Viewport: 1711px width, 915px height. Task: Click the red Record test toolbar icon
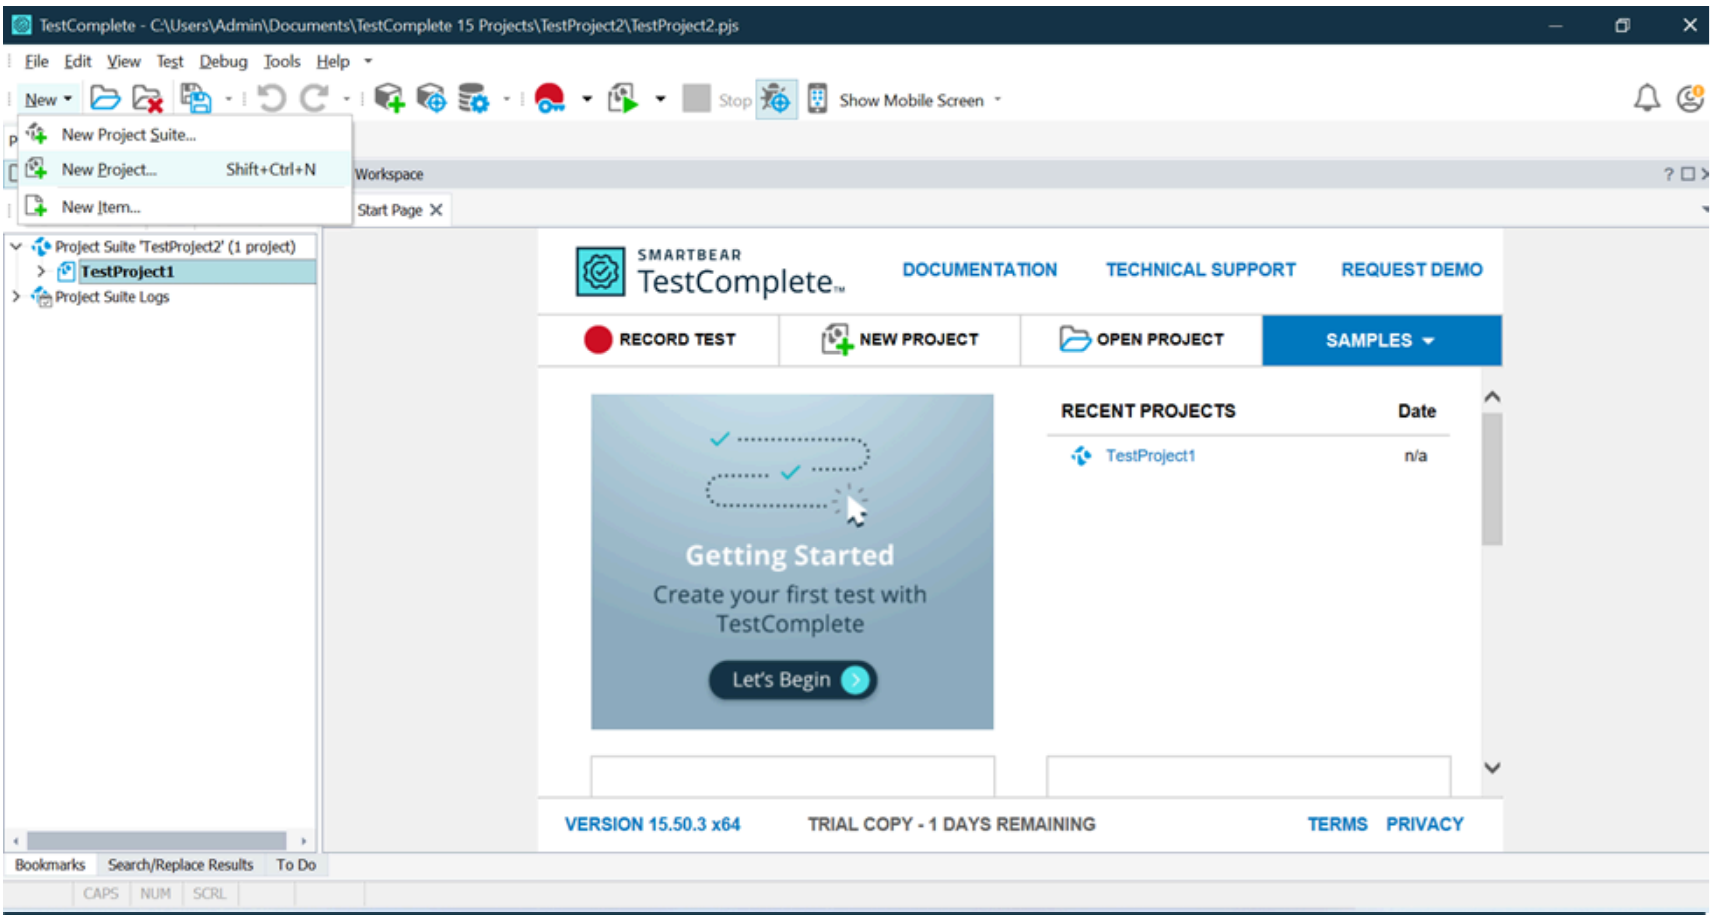550,98
